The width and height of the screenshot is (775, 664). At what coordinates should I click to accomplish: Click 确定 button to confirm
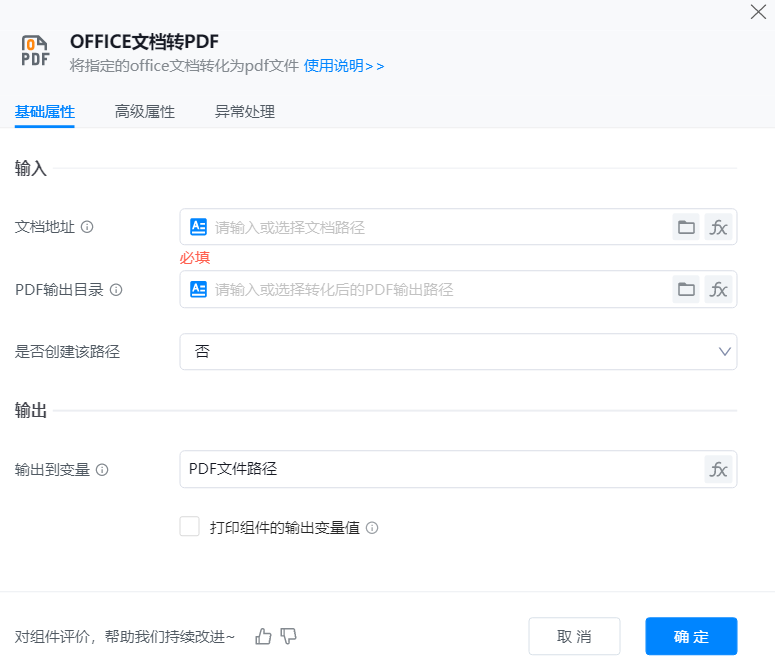691,637
